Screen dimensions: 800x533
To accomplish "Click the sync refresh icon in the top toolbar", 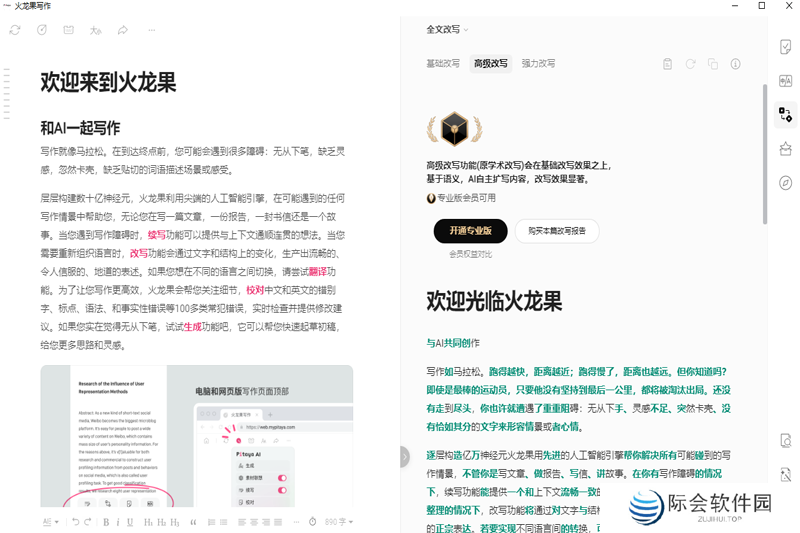I will [15, 30].
